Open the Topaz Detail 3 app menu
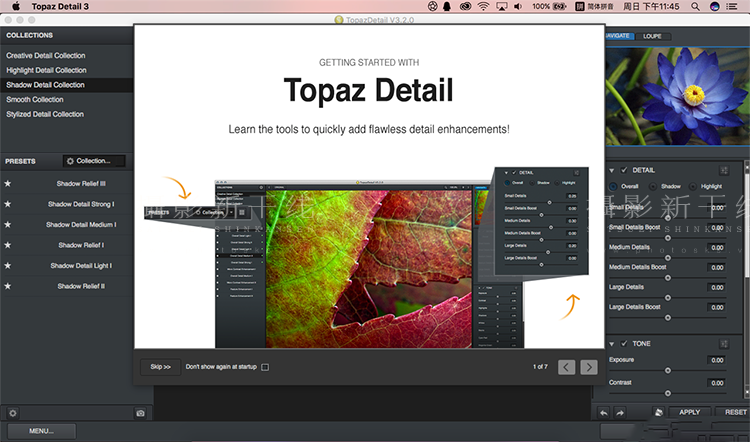The image size is (750, 442). [60, 6]
